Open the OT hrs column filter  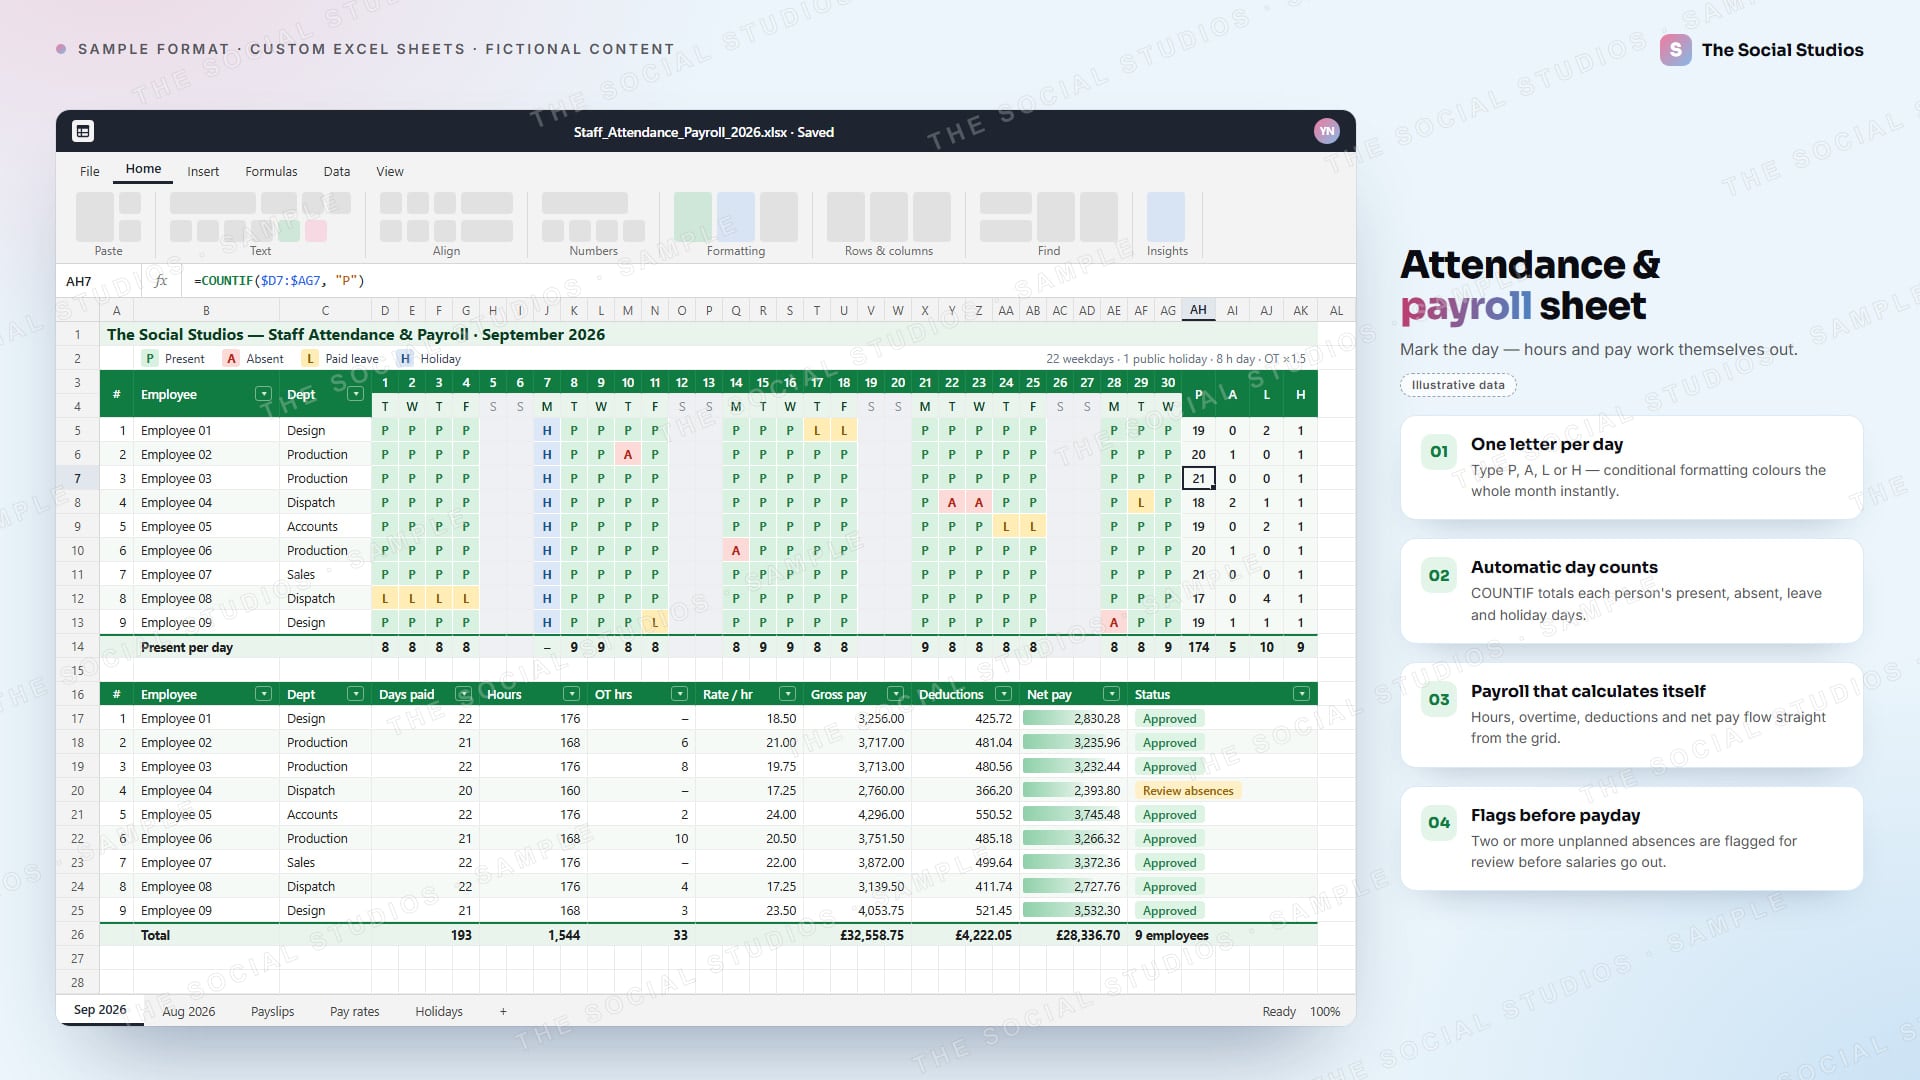click(x=679, y=694)
